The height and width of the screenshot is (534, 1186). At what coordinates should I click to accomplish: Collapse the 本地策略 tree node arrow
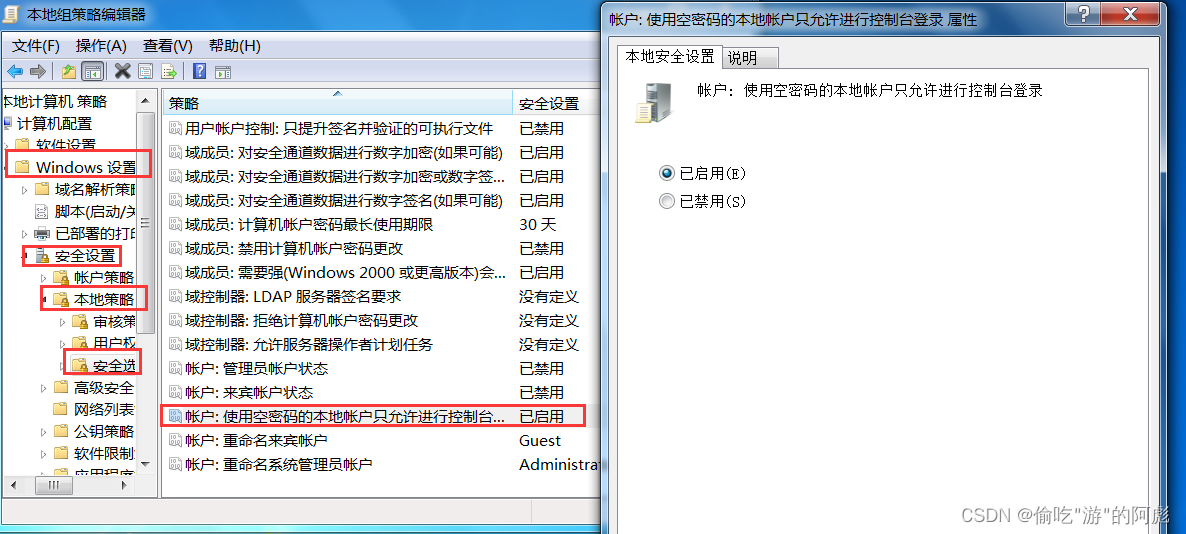click(44, 300)
